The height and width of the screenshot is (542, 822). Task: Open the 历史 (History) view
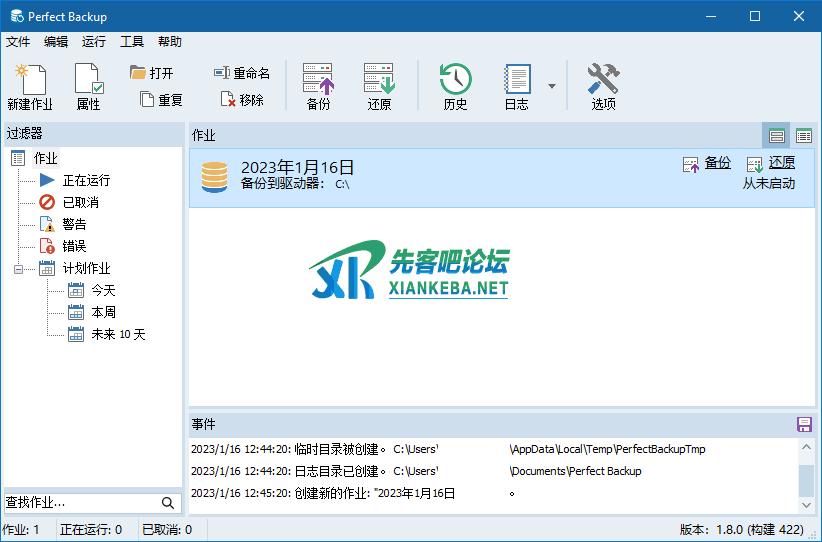(455, 85)
